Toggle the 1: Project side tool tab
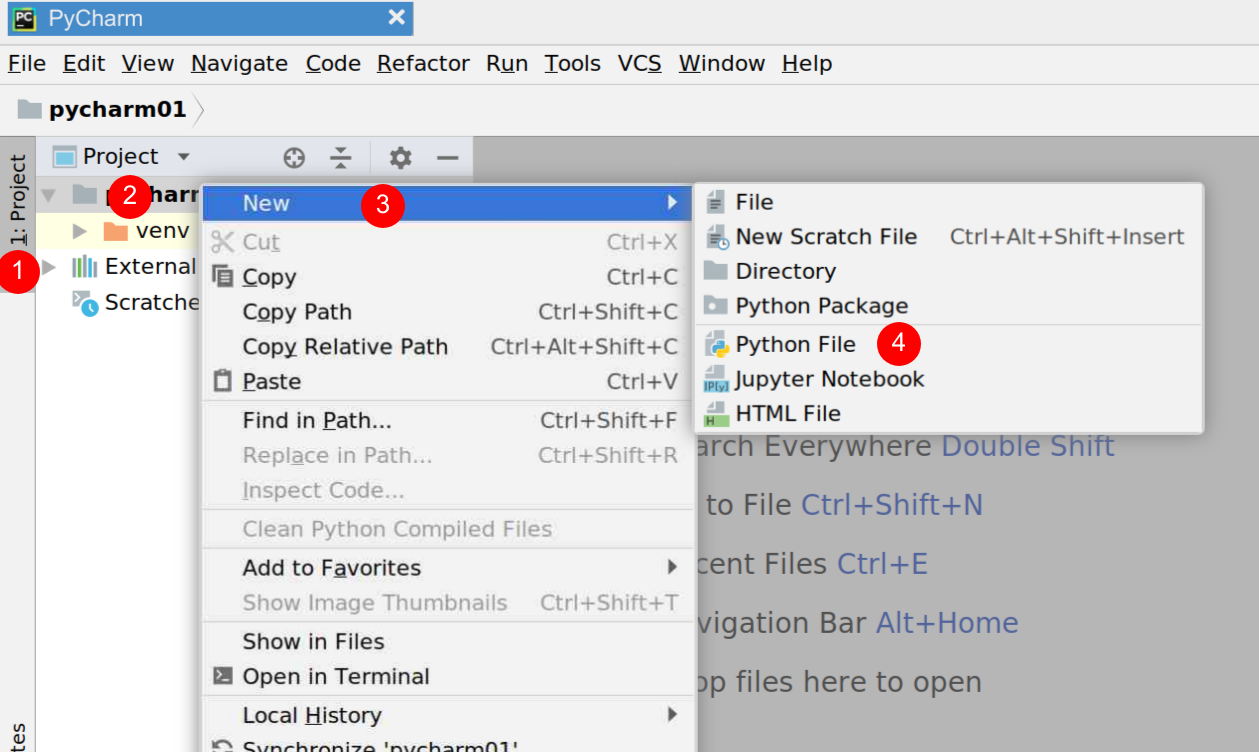The width and height of the screenshot is (1259, 752). click(18, 200)
